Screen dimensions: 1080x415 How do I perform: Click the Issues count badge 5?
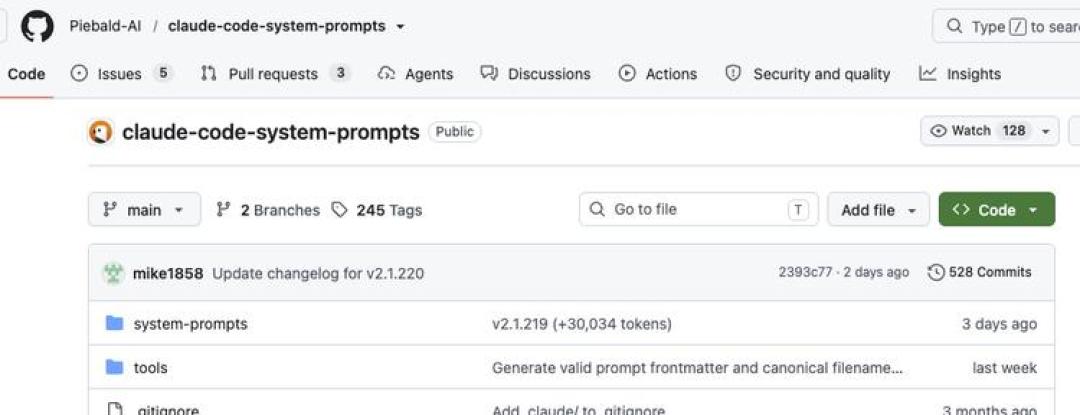click(163, 73)
